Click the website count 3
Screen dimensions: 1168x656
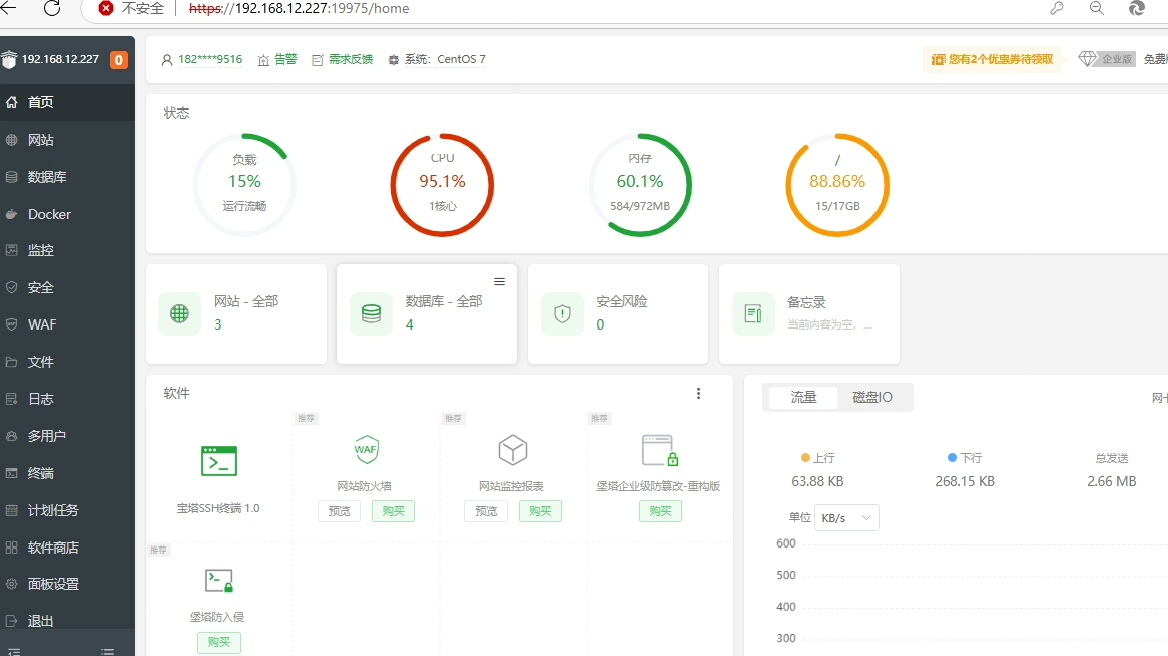218,325
